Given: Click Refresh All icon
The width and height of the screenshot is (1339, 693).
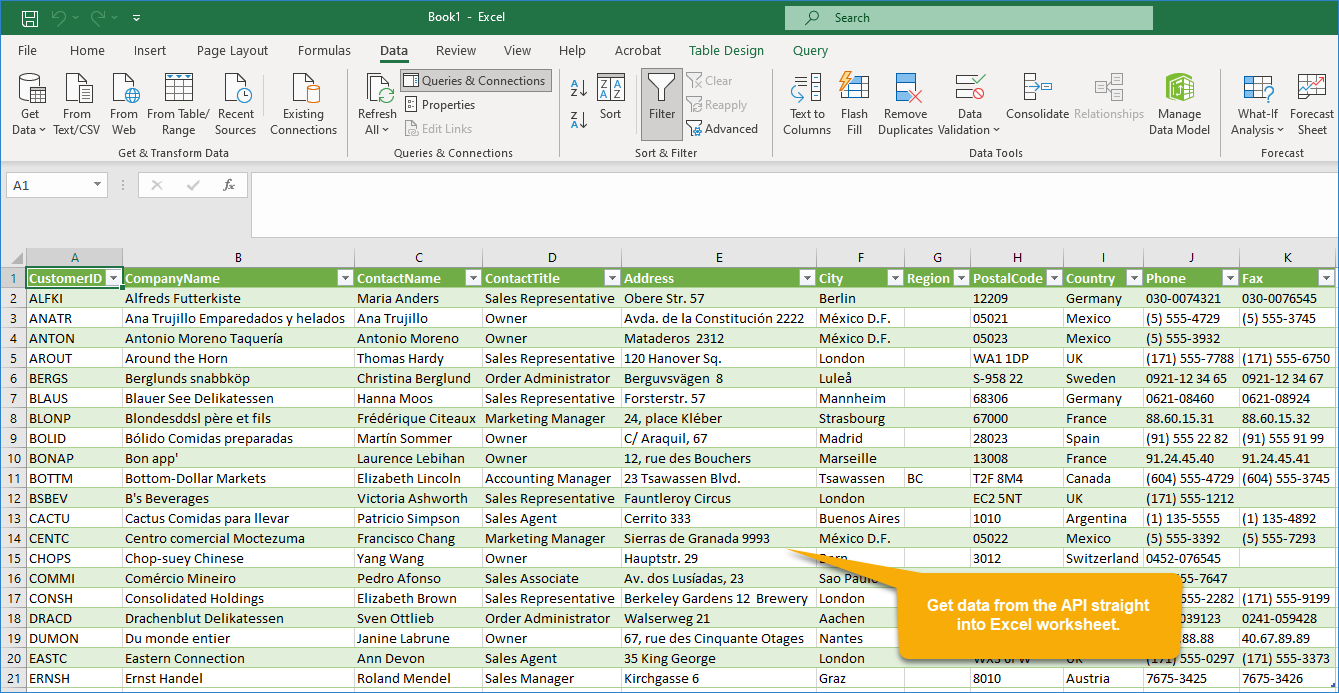Looking at the screenshot, I should pos(378,104).
